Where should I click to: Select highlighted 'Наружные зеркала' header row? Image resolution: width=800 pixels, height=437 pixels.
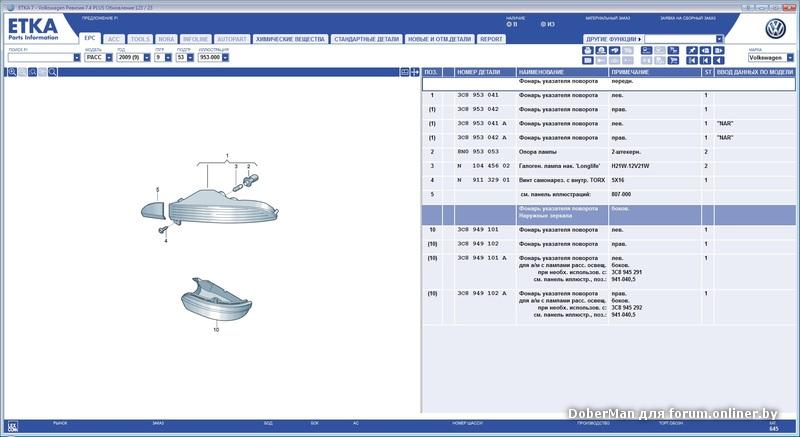click(608, 215)
